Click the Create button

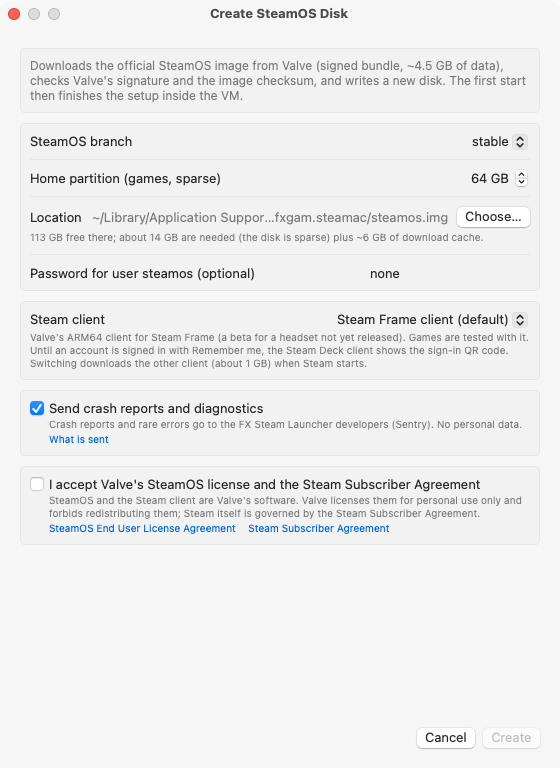tap(511, 738)
